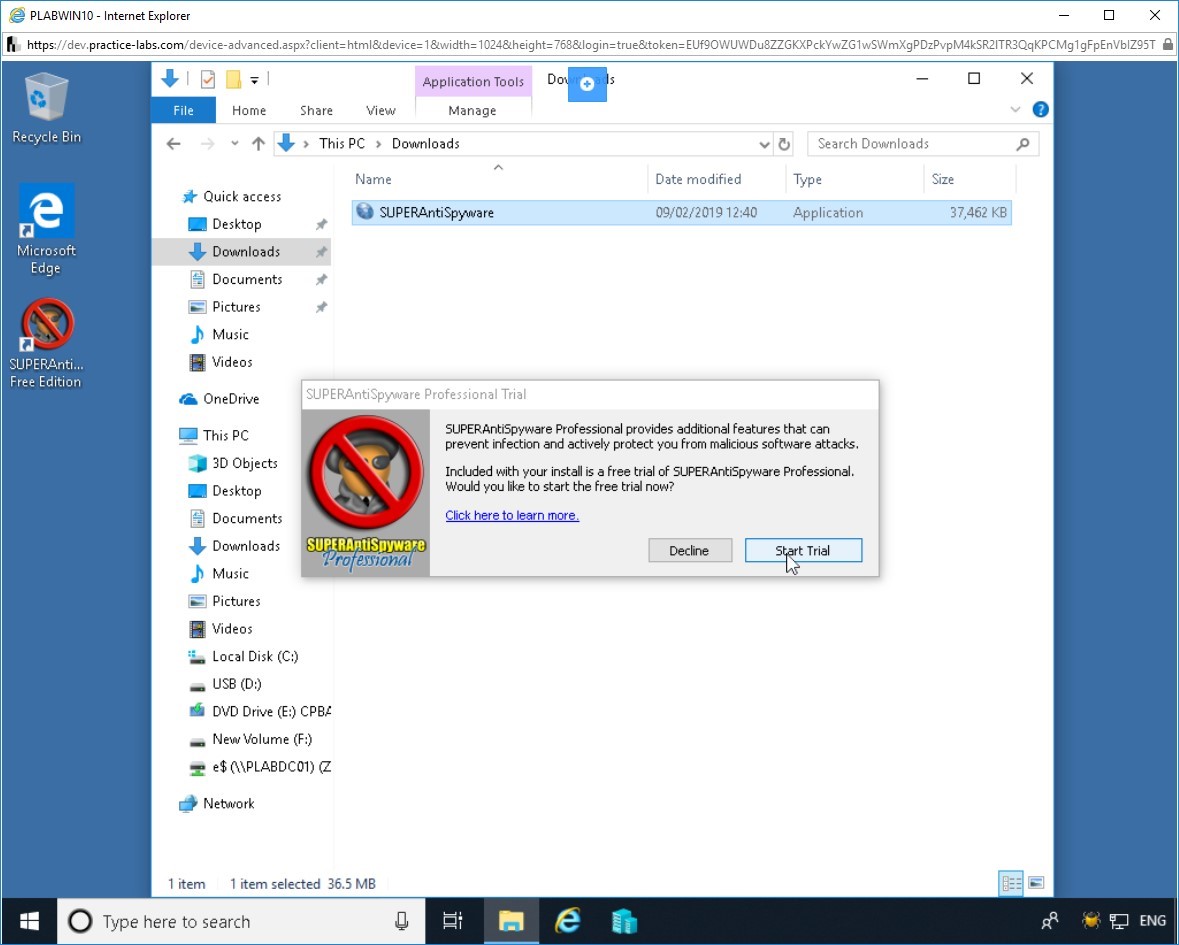Expand the ribbon with the chevron
This screenshot has width=1179, height=945.
(x=1015, y=110)
